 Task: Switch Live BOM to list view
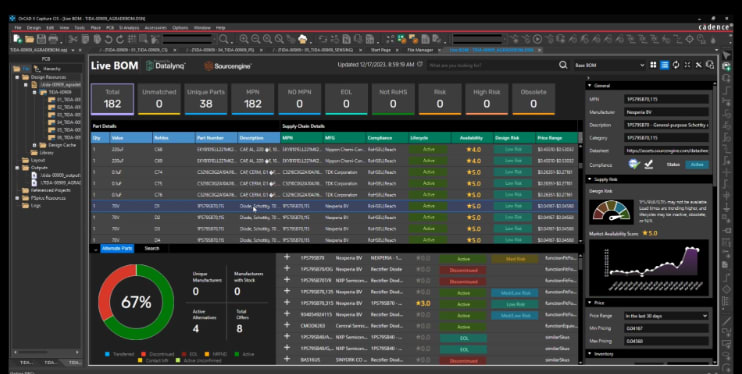[x=664, y=65]
